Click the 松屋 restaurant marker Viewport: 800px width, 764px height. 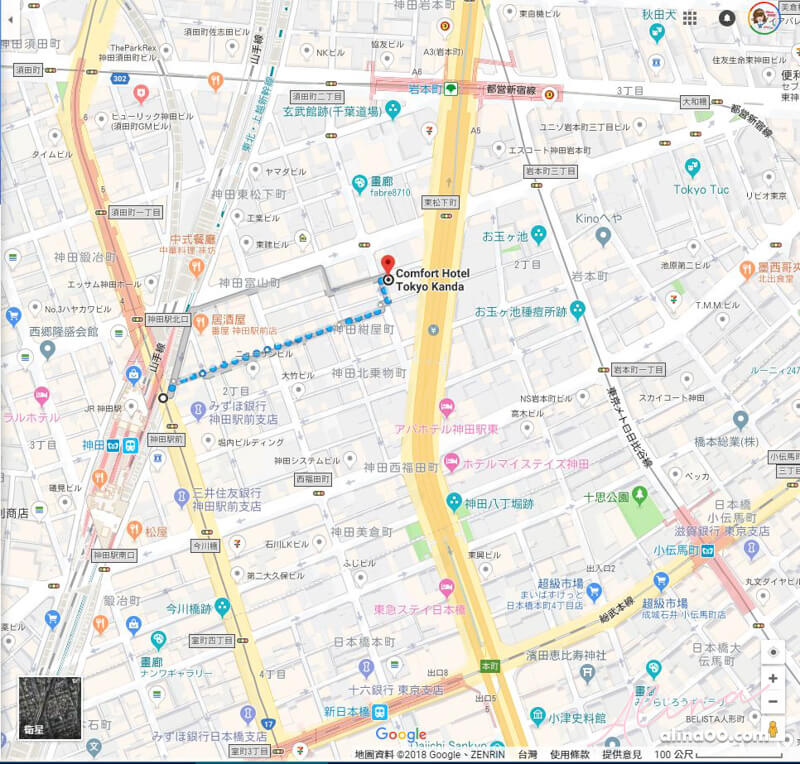click(134, 531)
